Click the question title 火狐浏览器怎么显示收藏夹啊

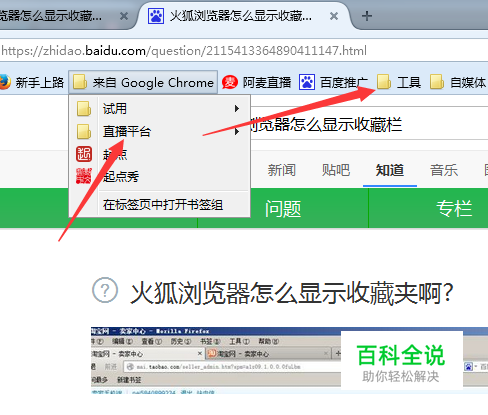(292, 293)
